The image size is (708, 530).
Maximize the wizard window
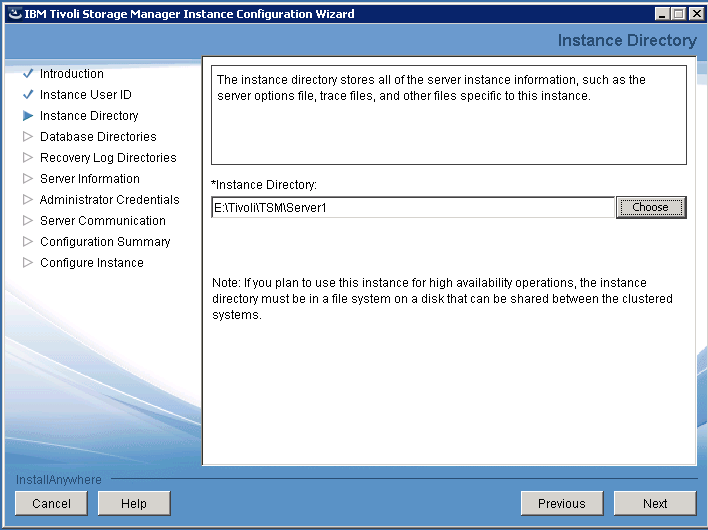[x=679, y=14]
